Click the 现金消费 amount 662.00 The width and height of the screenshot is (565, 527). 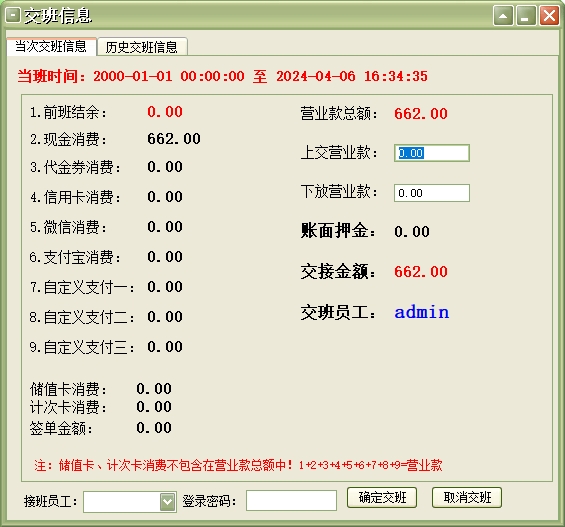174,139
